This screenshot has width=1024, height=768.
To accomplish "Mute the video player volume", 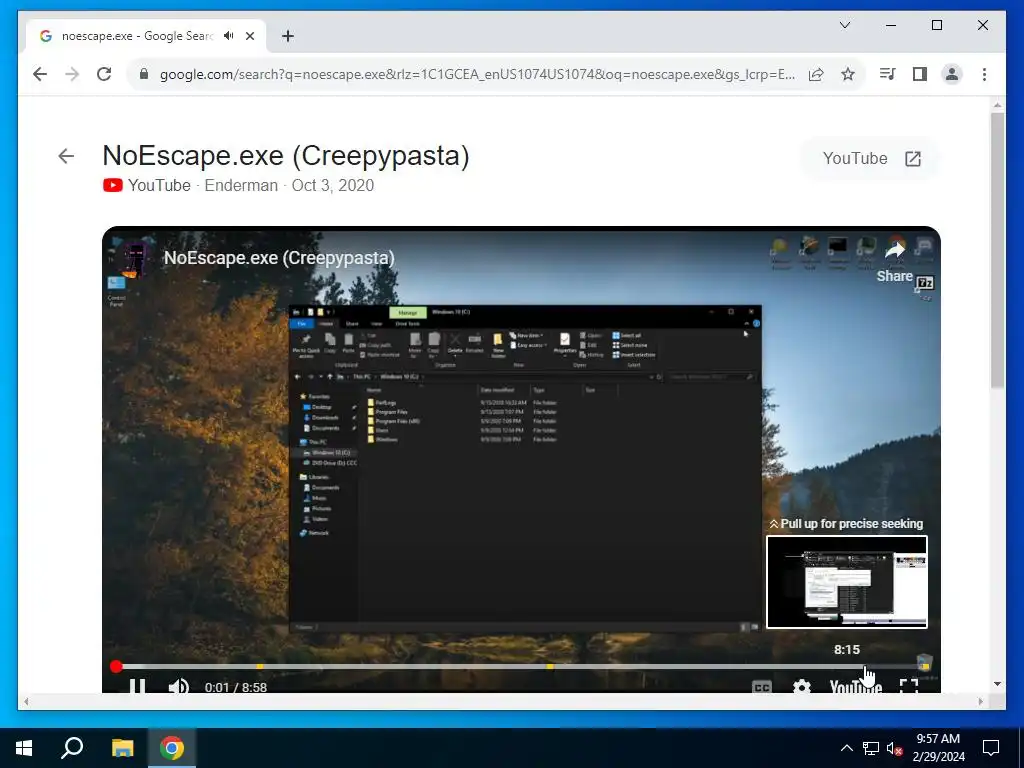I will (178, 686).
